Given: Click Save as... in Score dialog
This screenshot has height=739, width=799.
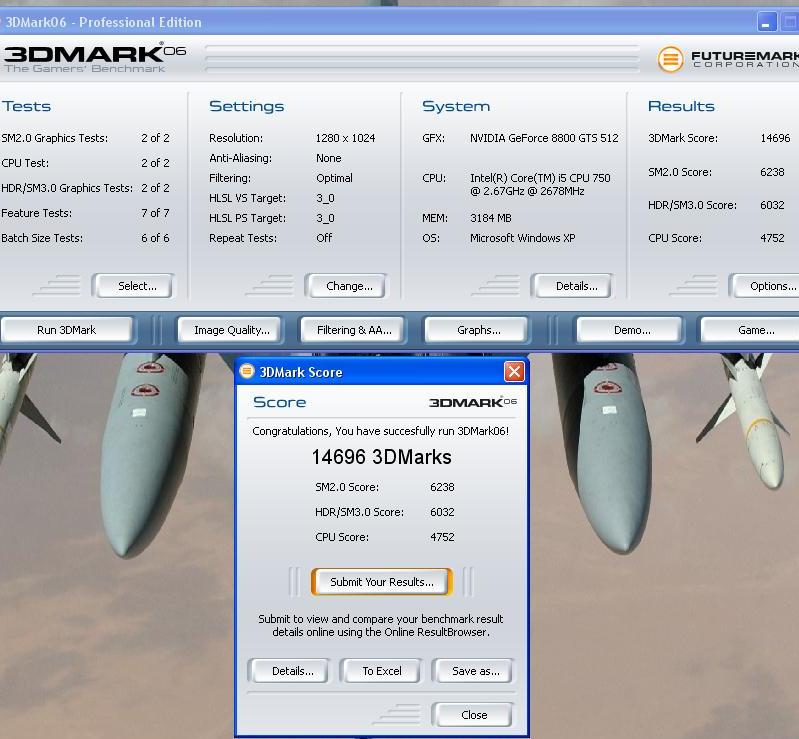Looking at the screenshot, I should [472, 671].
